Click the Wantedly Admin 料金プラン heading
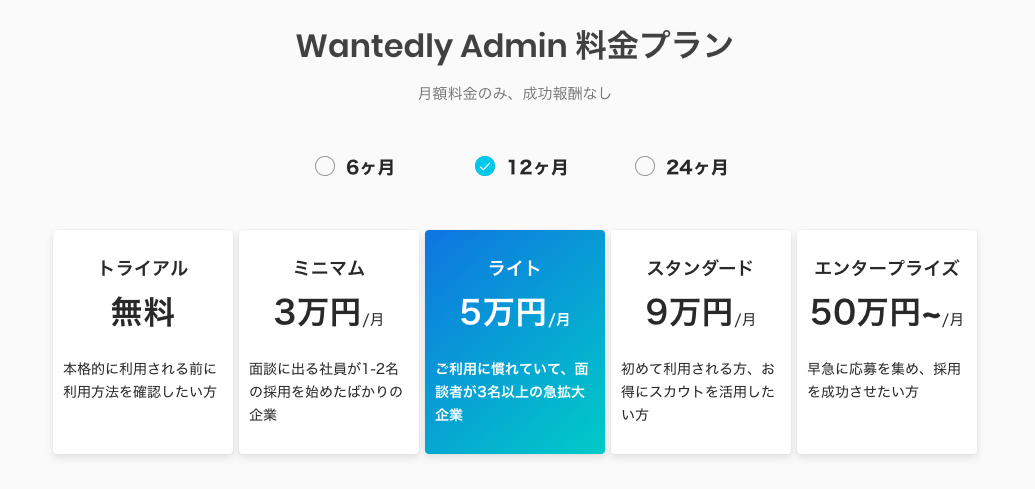 tap(515, 46)
